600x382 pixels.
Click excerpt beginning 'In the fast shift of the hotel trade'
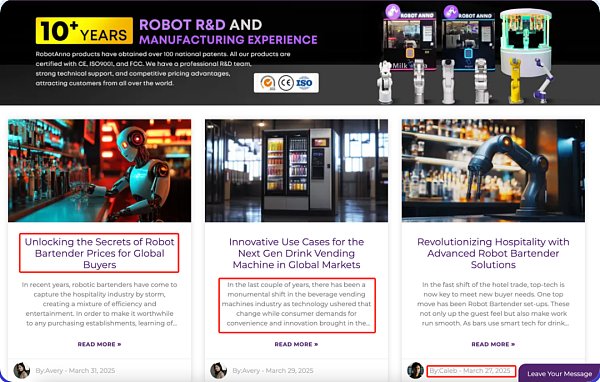493,304
